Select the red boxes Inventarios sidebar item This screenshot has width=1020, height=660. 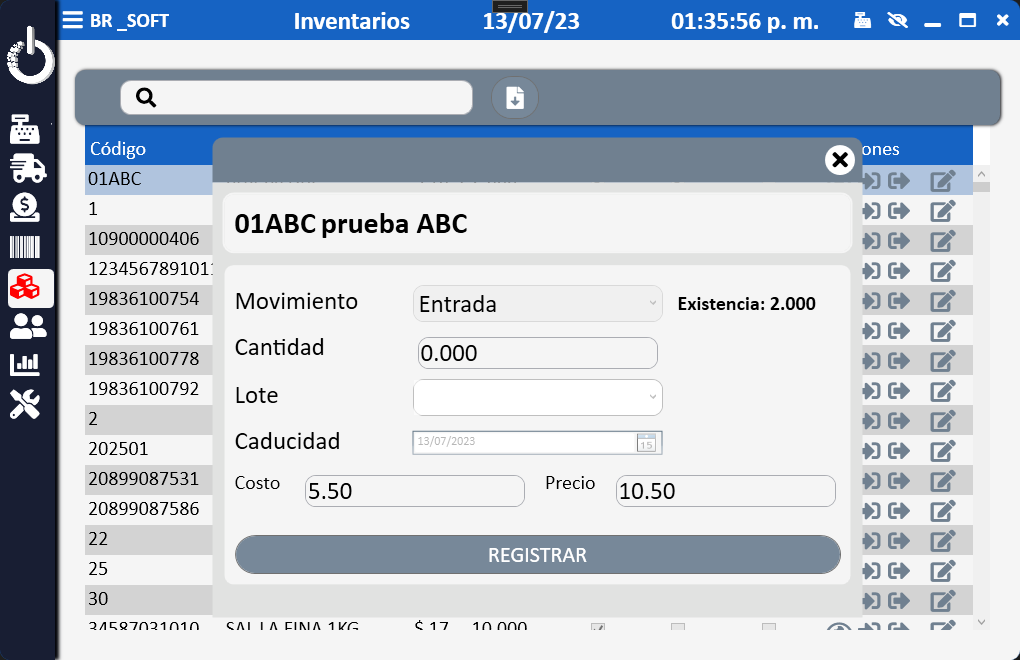point(28,288)
